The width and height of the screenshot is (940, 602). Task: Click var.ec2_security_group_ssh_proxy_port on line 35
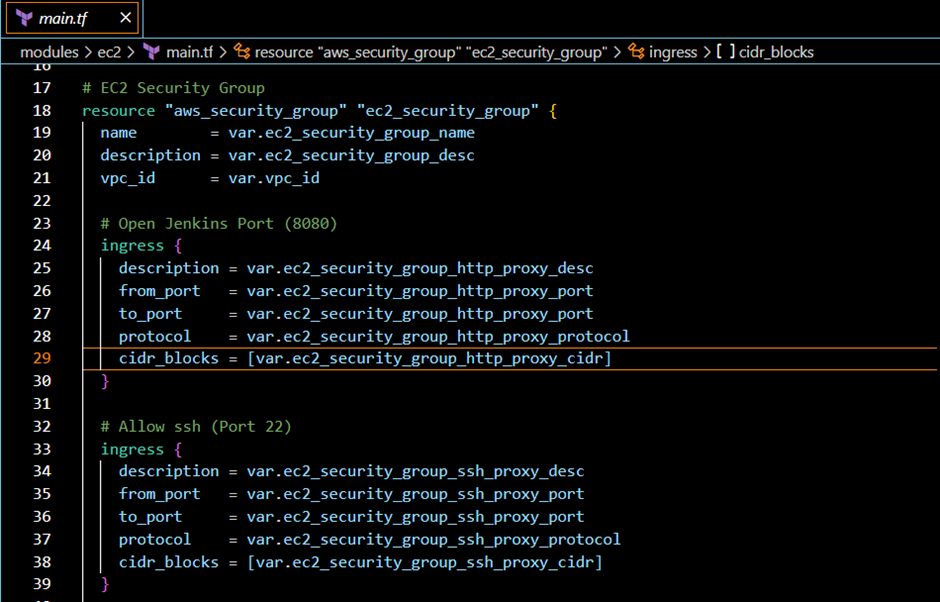click(415, 495)
